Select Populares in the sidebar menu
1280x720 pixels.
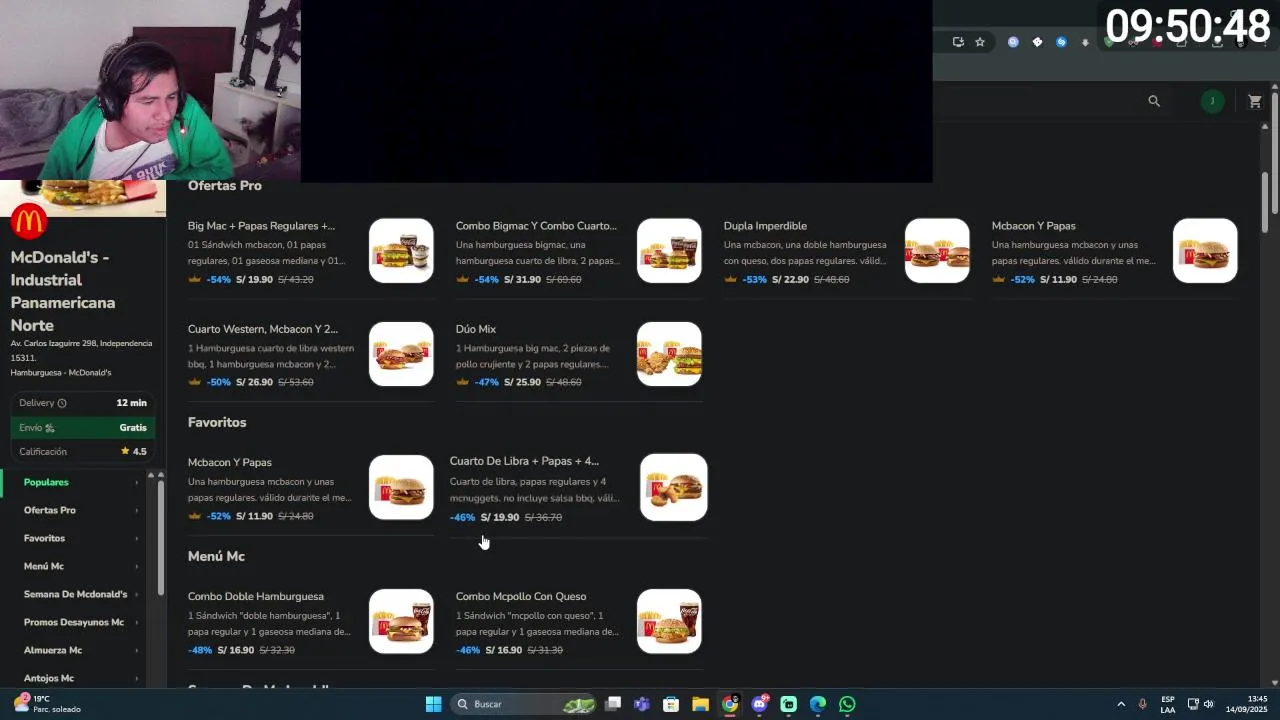click(x=46, y=482)
